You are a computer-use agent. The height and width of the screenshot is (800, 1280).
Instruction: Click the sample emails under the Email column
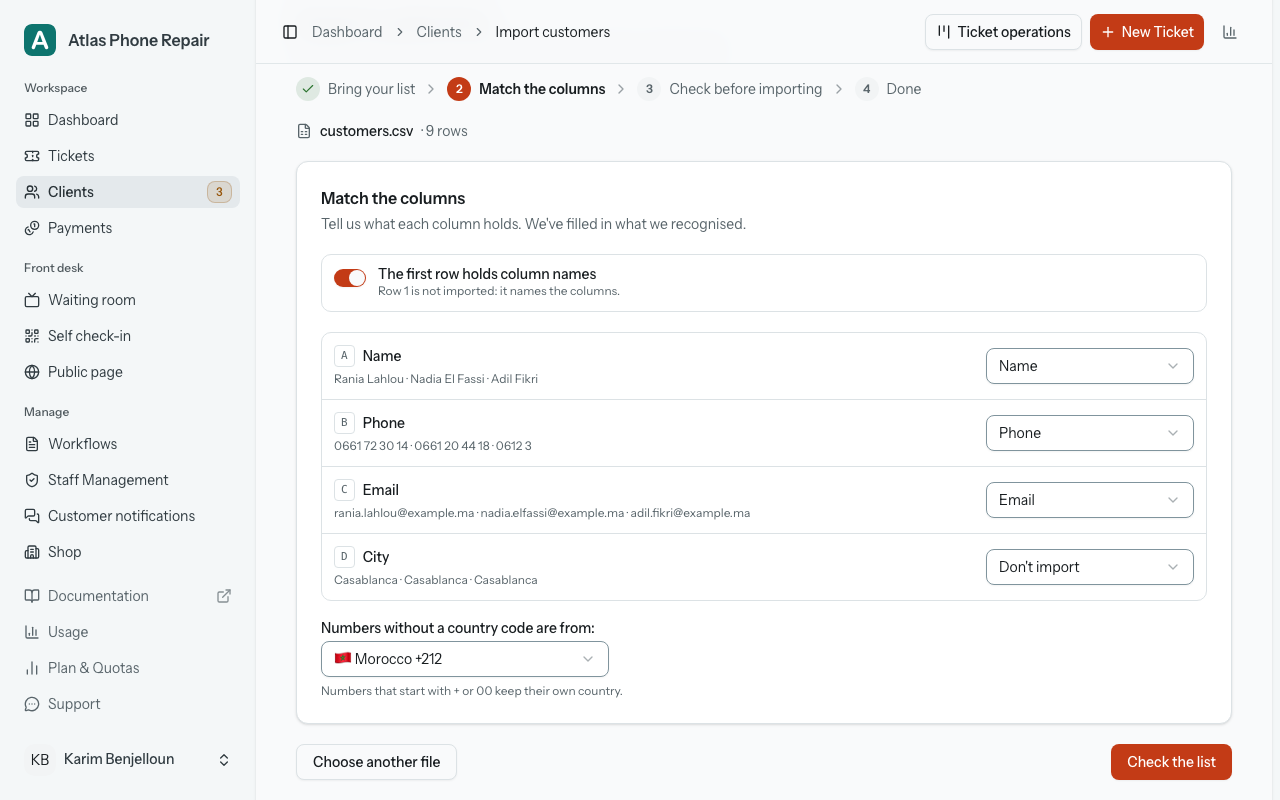[x=542, y=513]
